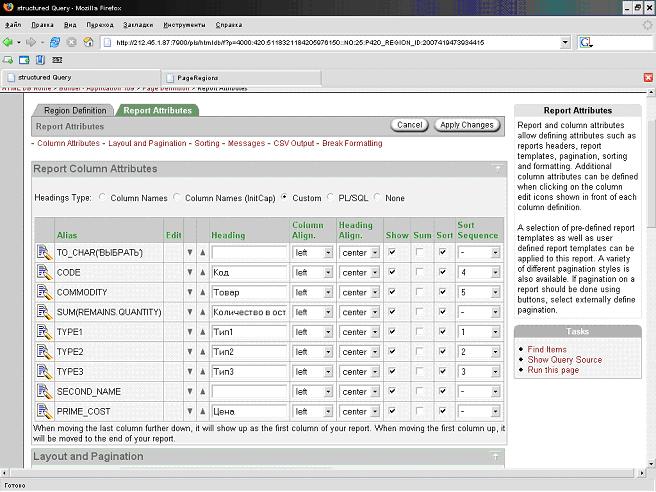Open edit icon for the TYPE1 column
Viewport: 656px width, 492px height.
[44, 332]
